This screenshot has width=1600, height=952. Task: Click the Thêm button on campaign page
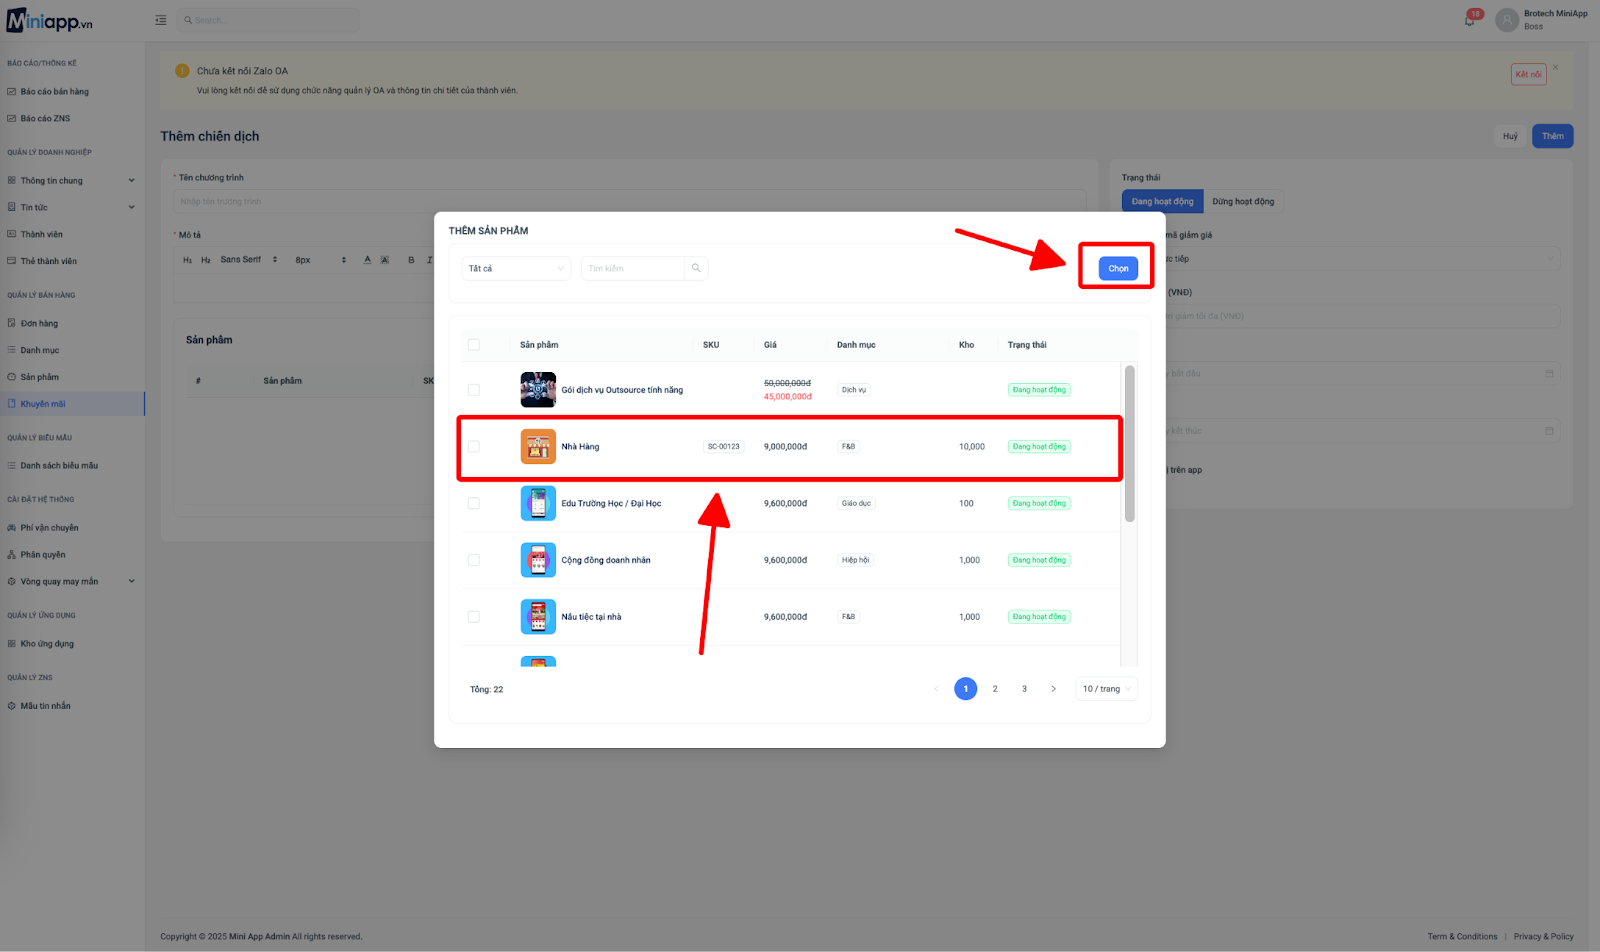(x=1552, y=136)
